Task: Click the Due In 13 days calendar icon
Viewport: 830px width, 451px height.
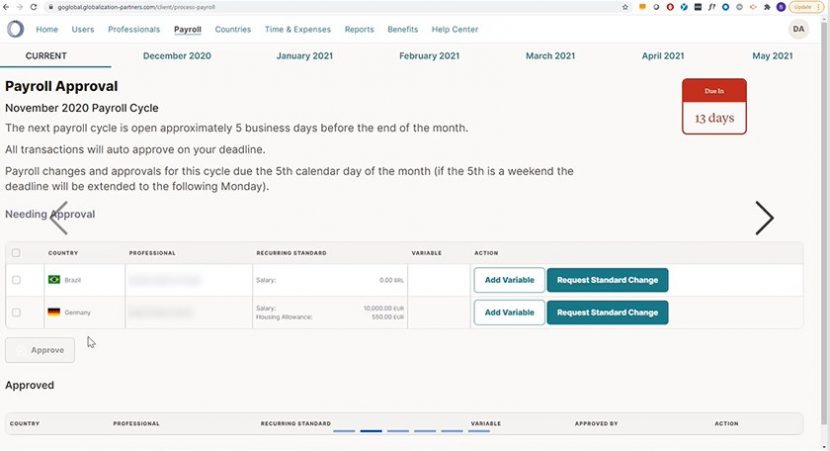Action: click(x=714, y=107)
